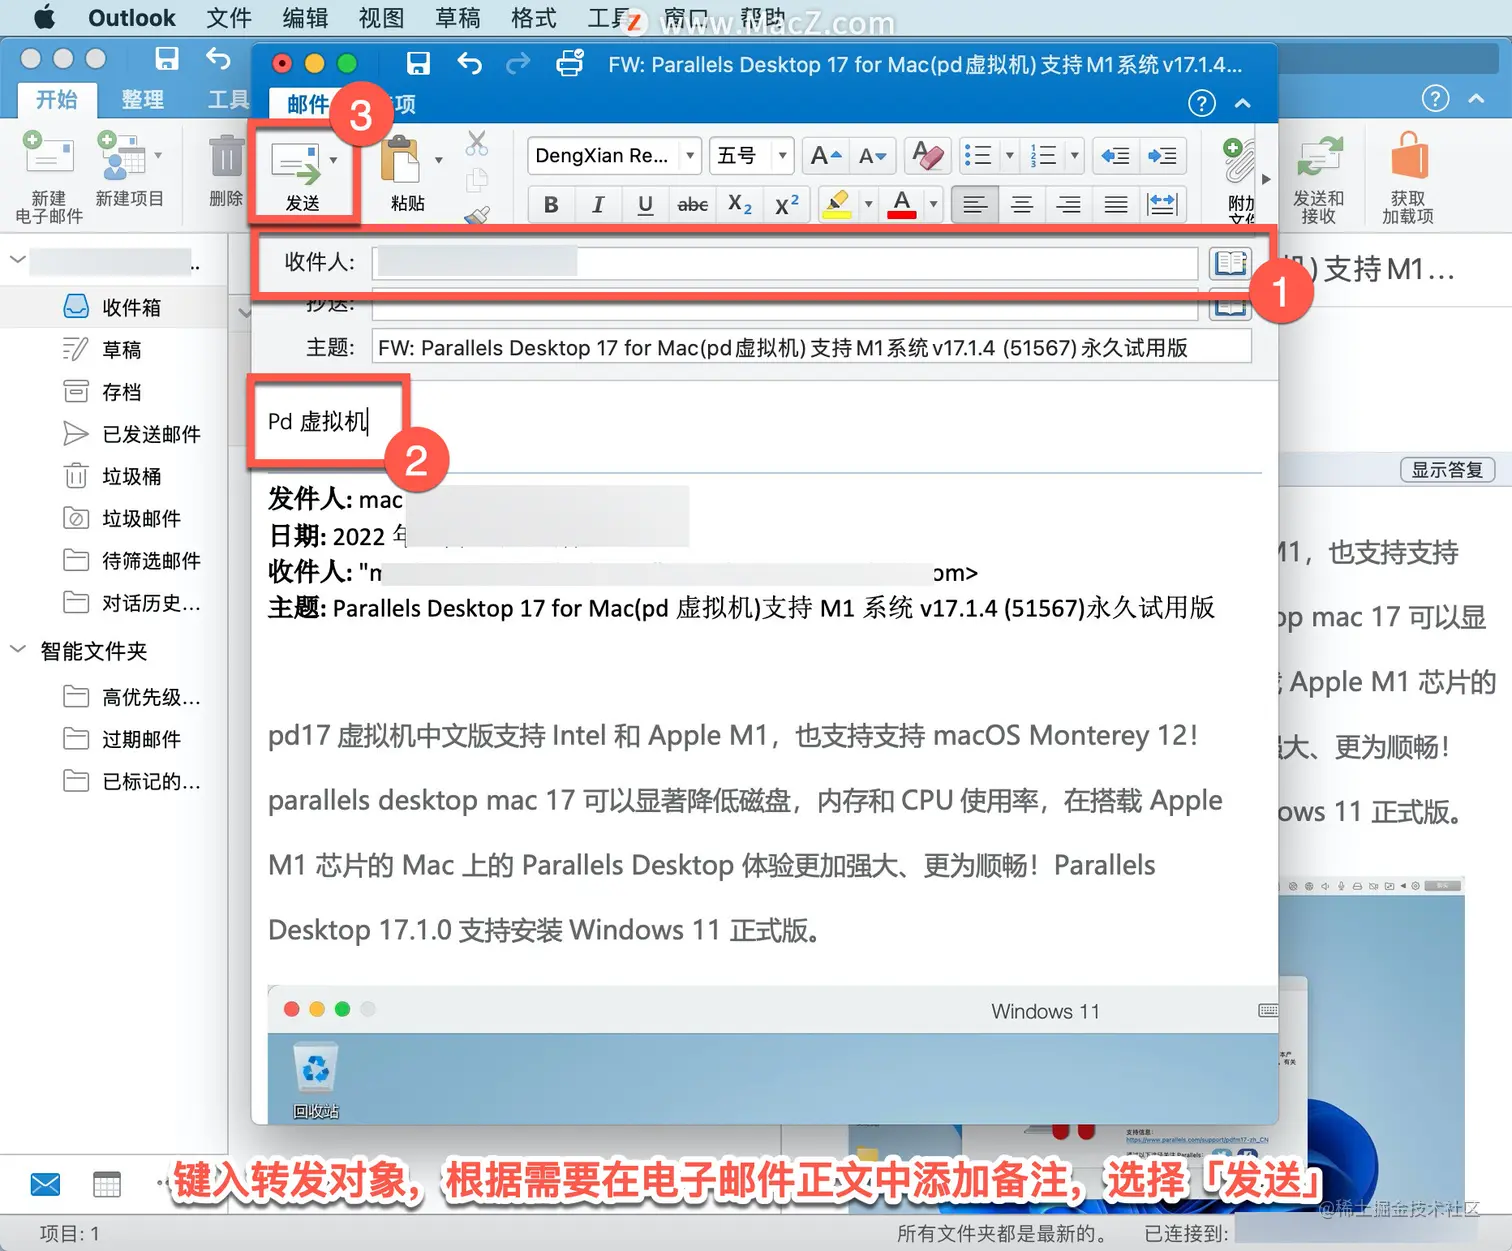
Task: Select Center paragraph alignment
Action: [1022, 205]
